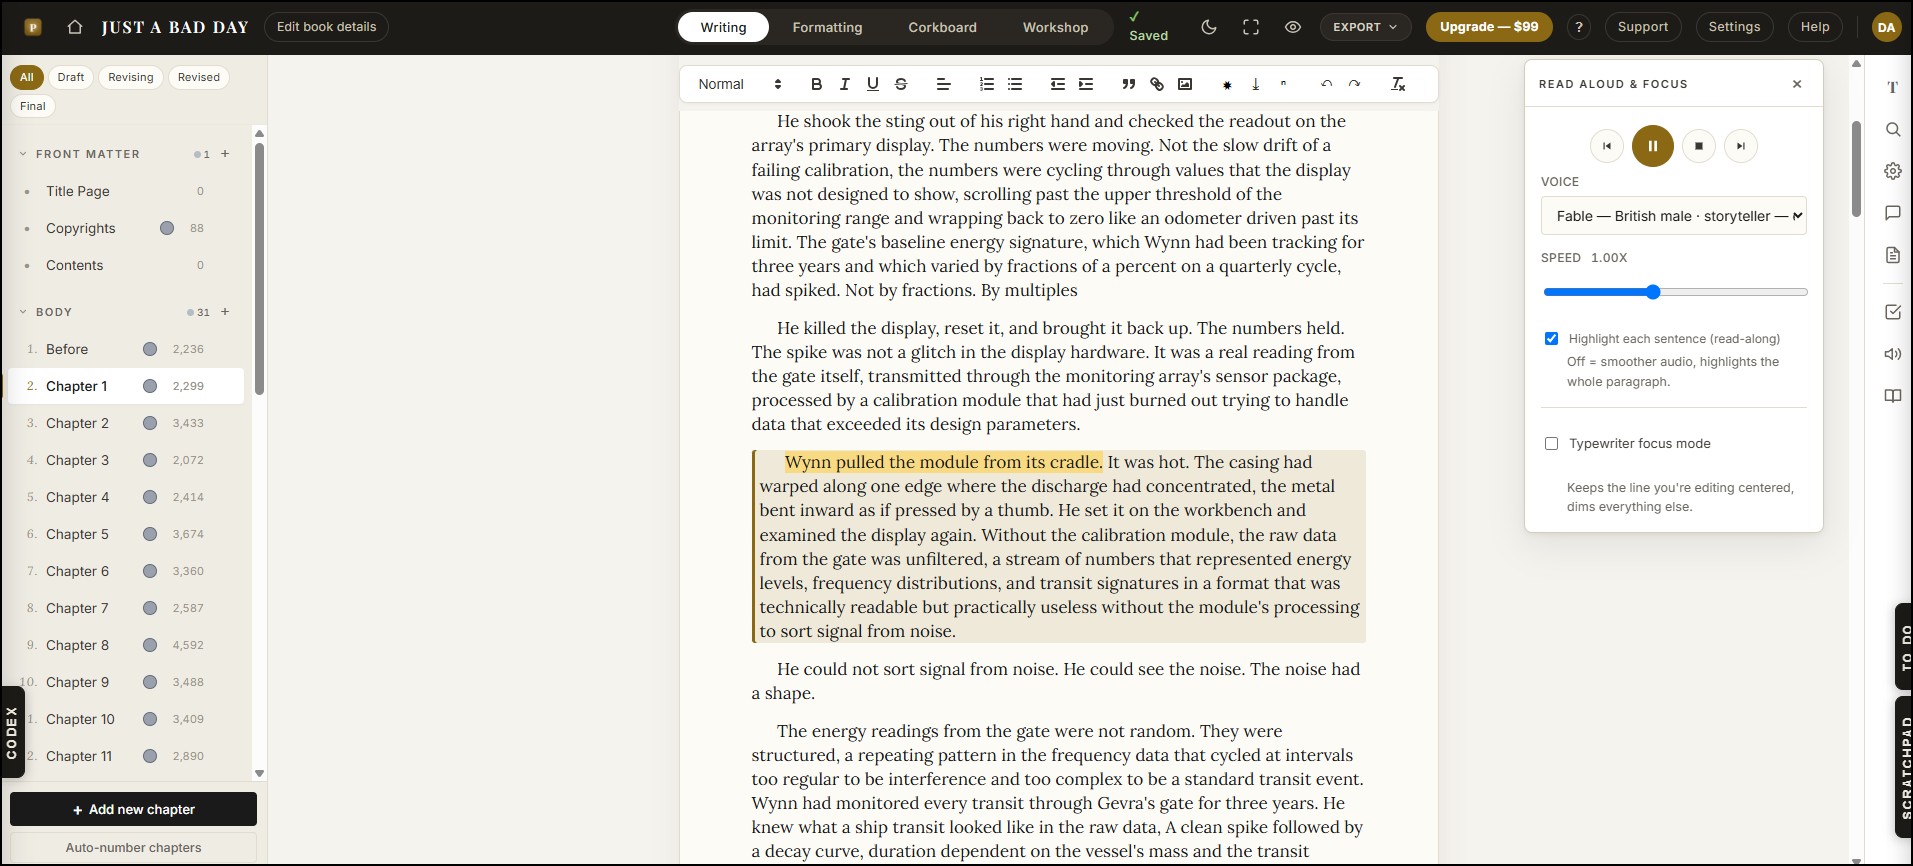
Task: Insert numbered list
Action: 986,84
